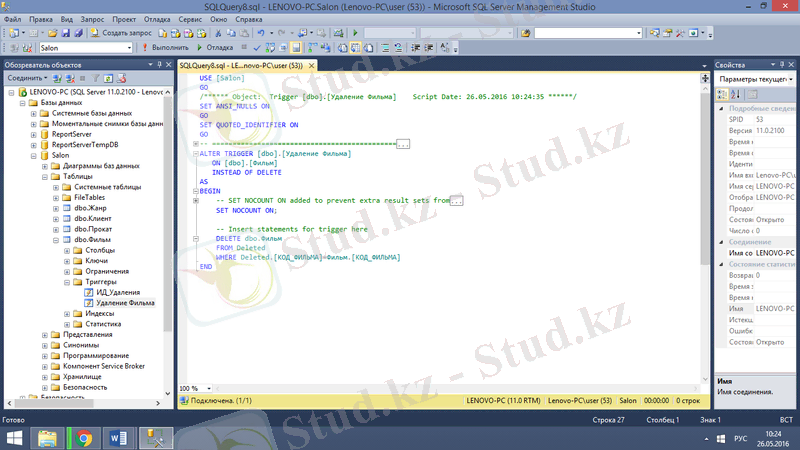
Task: Collapse the Таблицы folder
Action: pos(45,177)
